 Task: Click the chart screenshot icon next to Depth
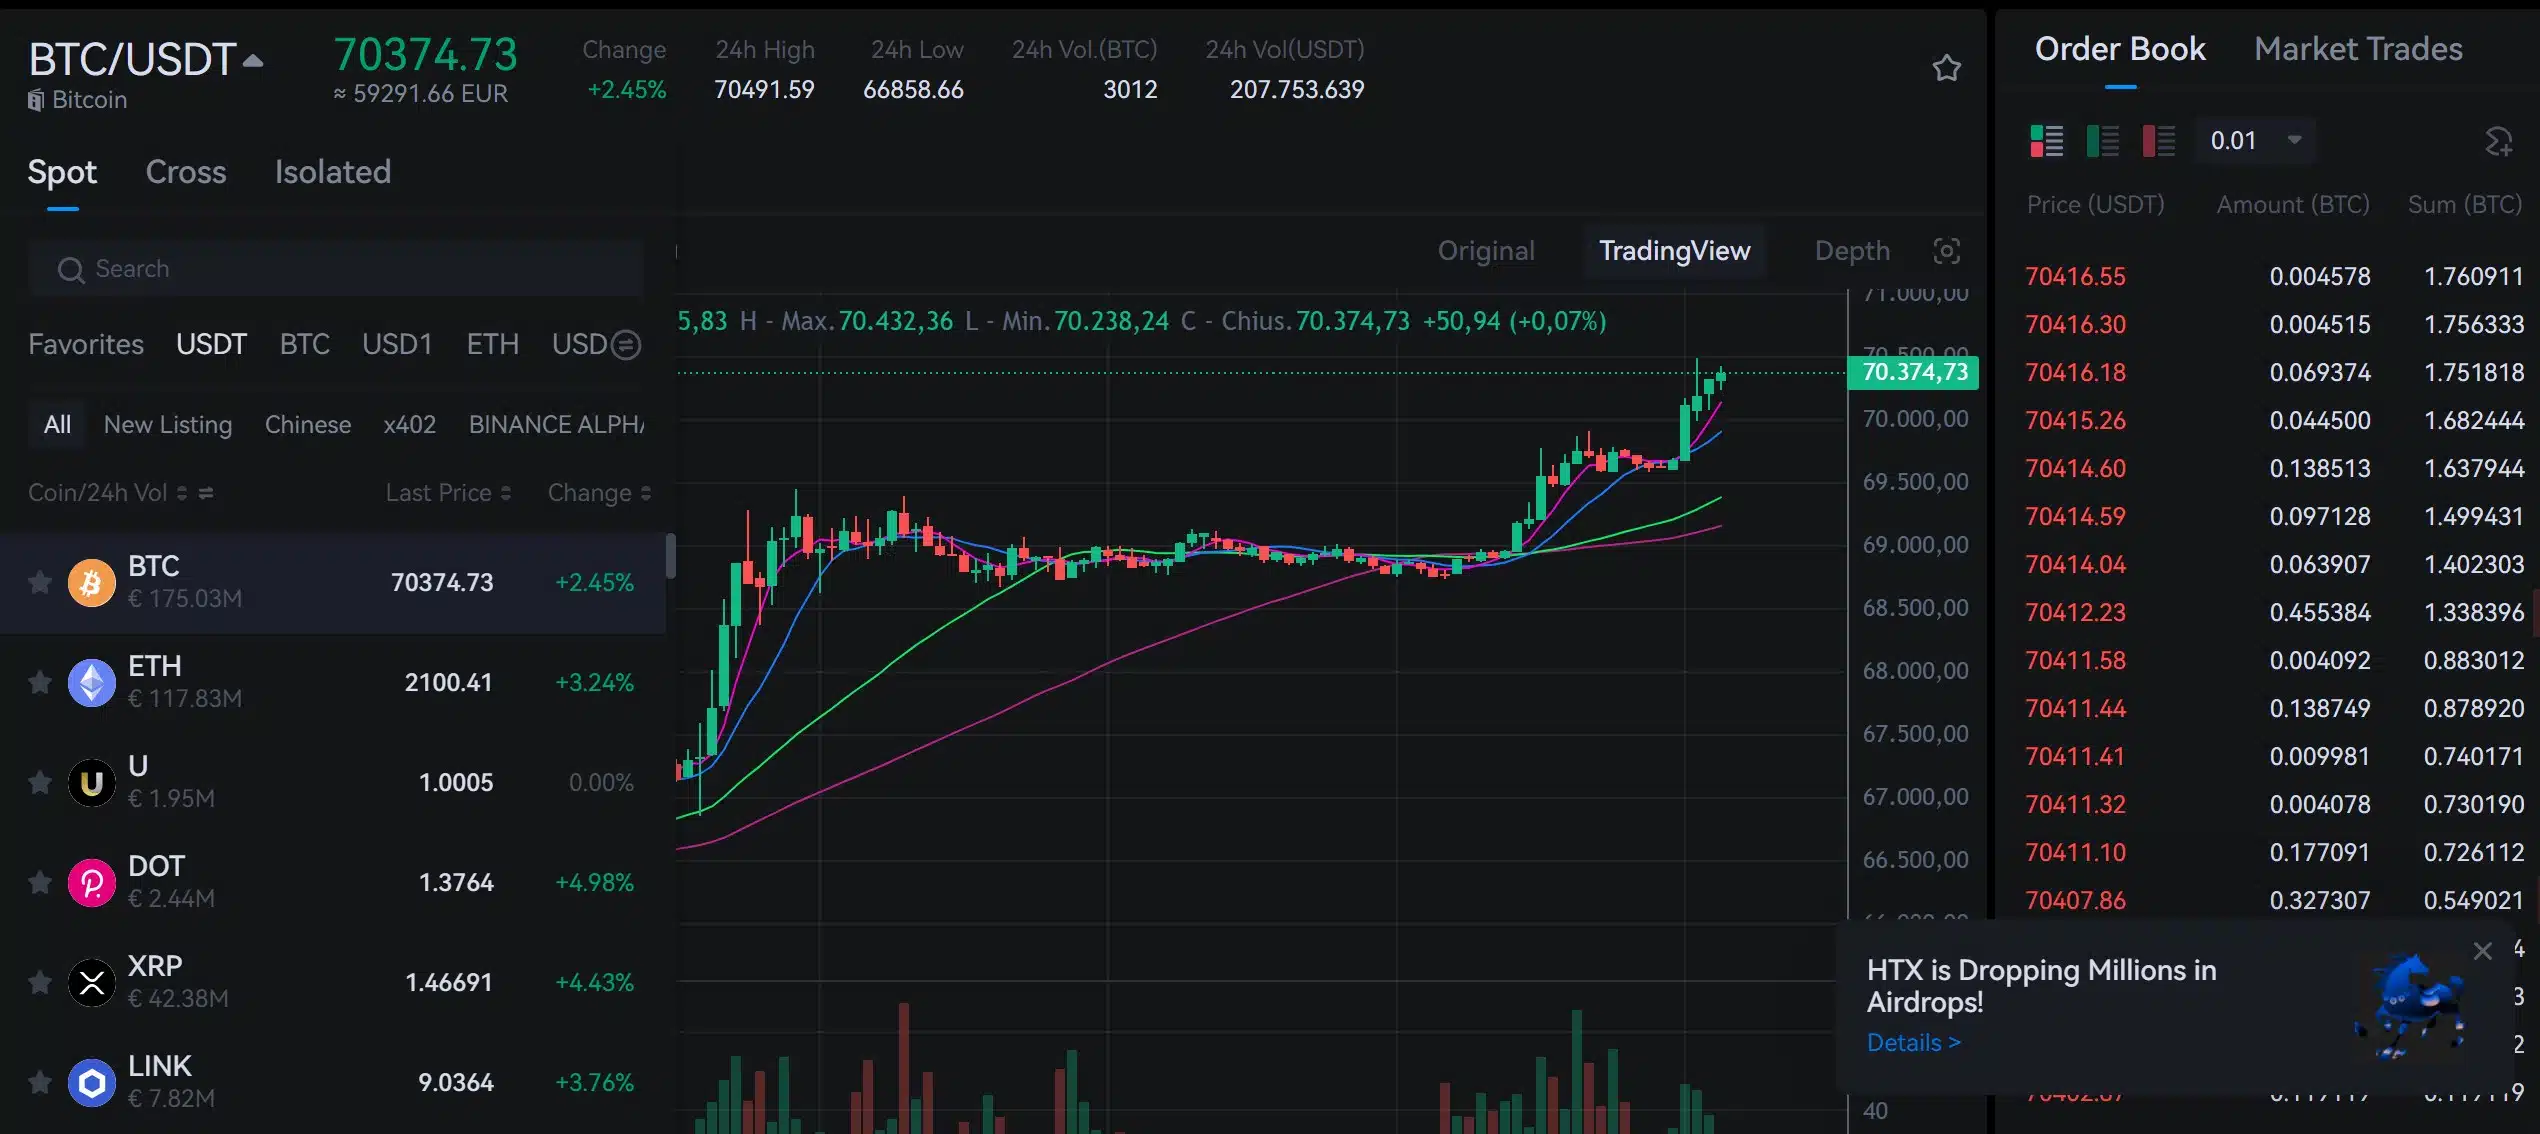[1946, 251]
